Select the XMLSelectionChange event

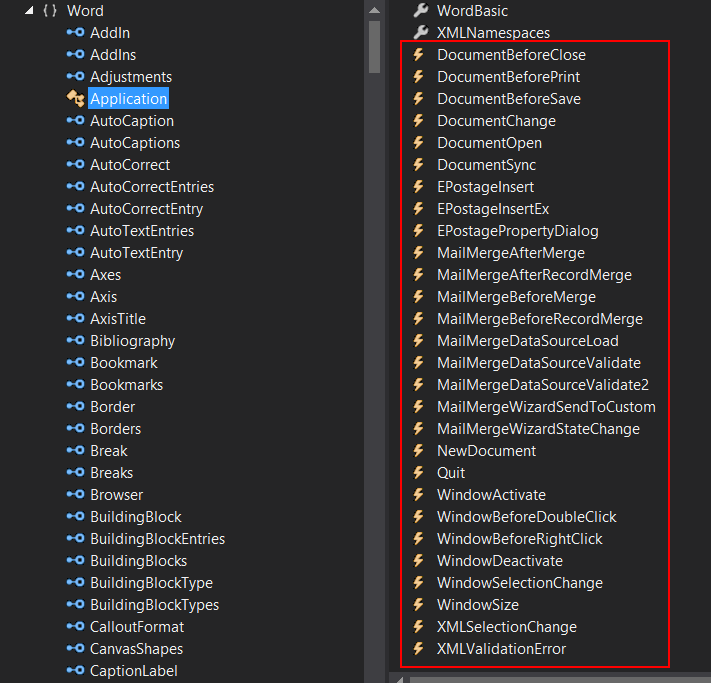tap(507, 627)
